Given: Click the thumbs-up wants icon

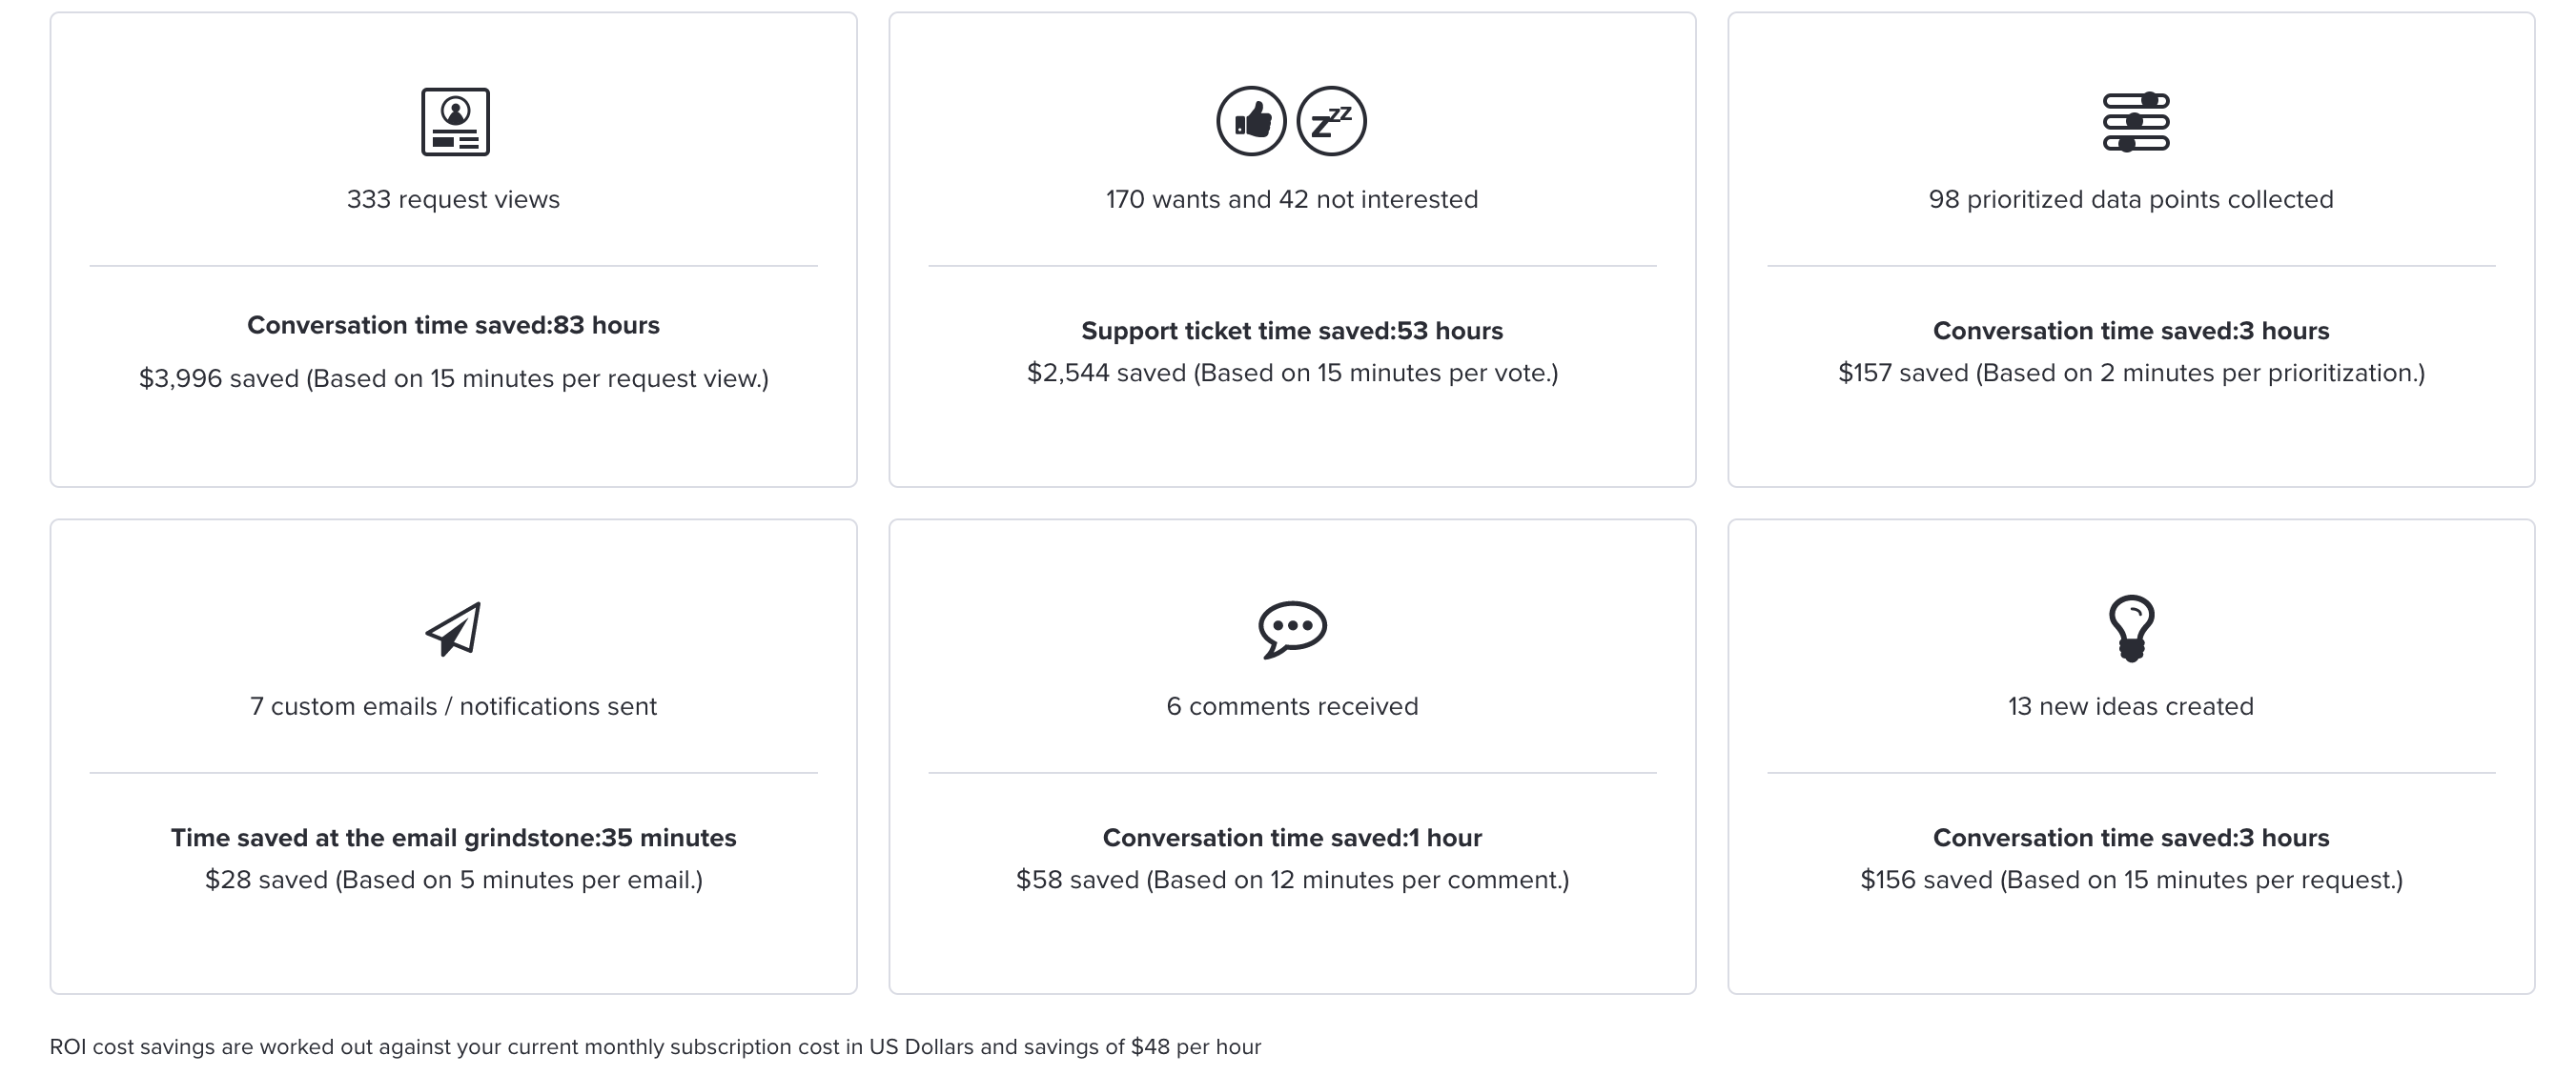Looking at the screenshot, I should tap(1251, 121).
